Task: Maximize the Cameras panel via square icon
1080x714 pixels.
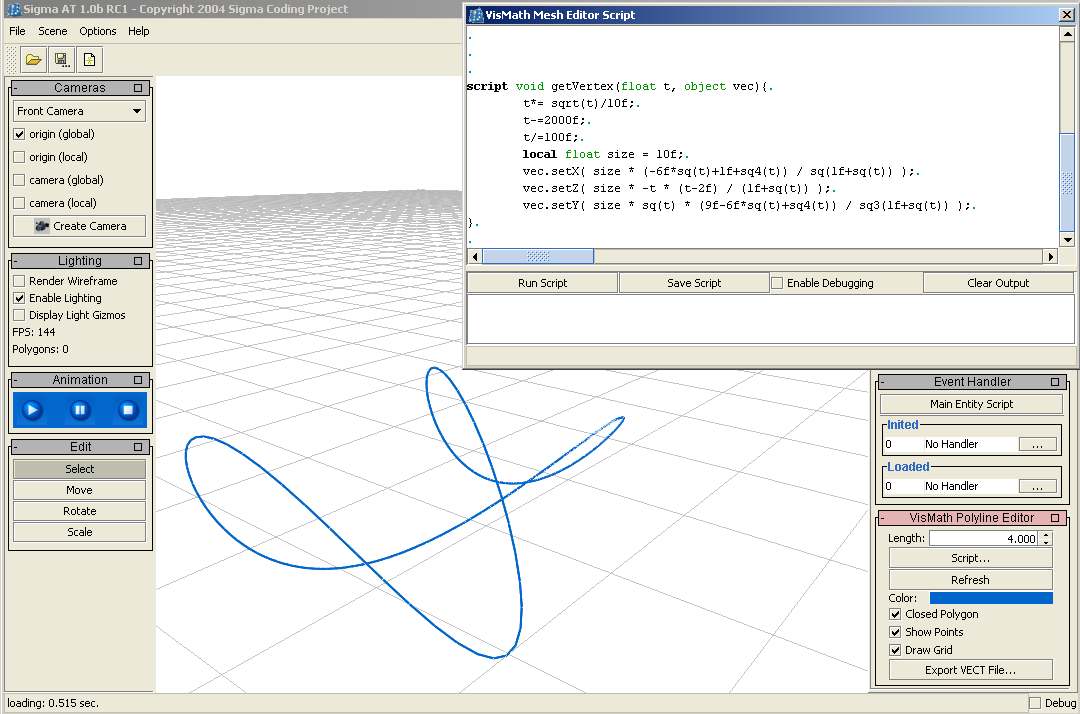Action: 138,88
